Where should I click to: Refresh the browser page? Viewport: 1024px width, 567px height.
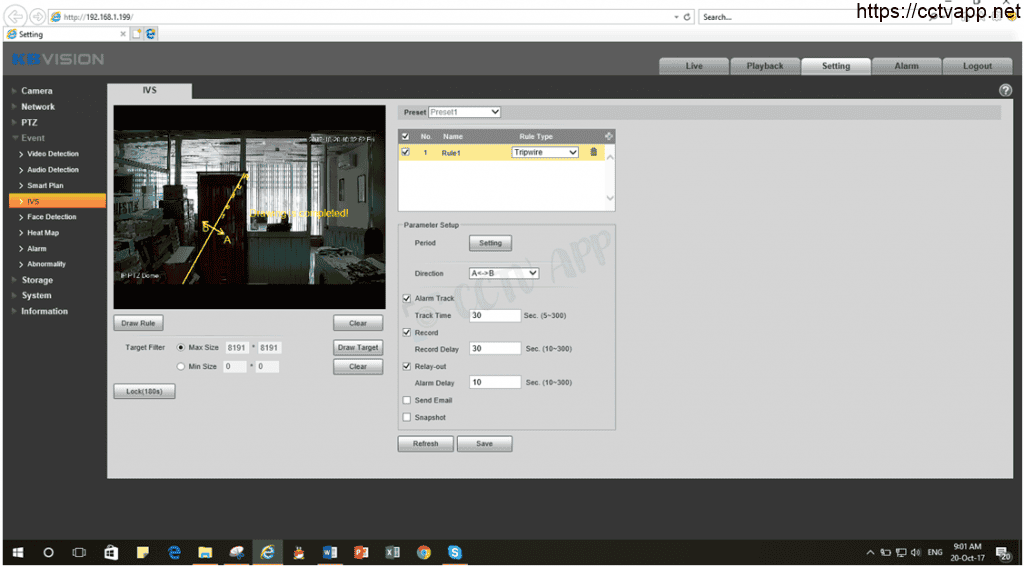pos(687,17)
